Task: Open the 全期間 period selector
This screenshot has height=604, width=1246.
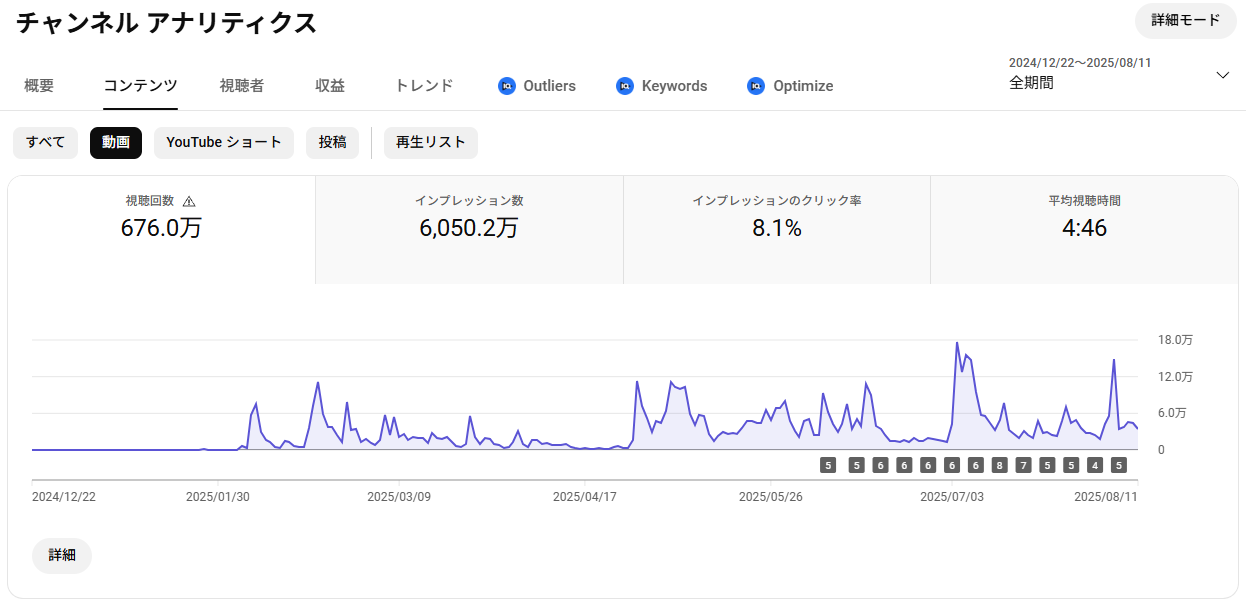Action: pos(1031,83)
